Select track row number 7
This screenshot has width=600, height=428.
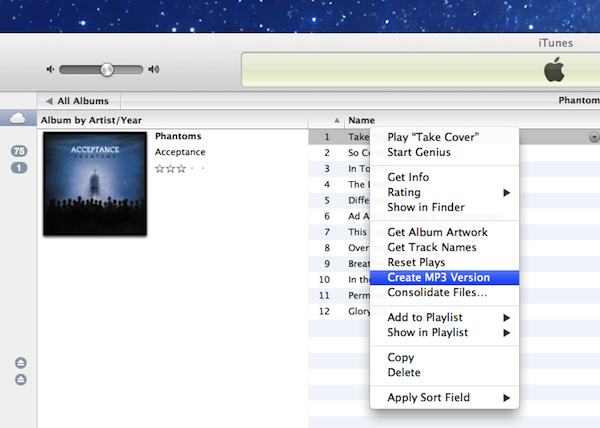(339, 232)
